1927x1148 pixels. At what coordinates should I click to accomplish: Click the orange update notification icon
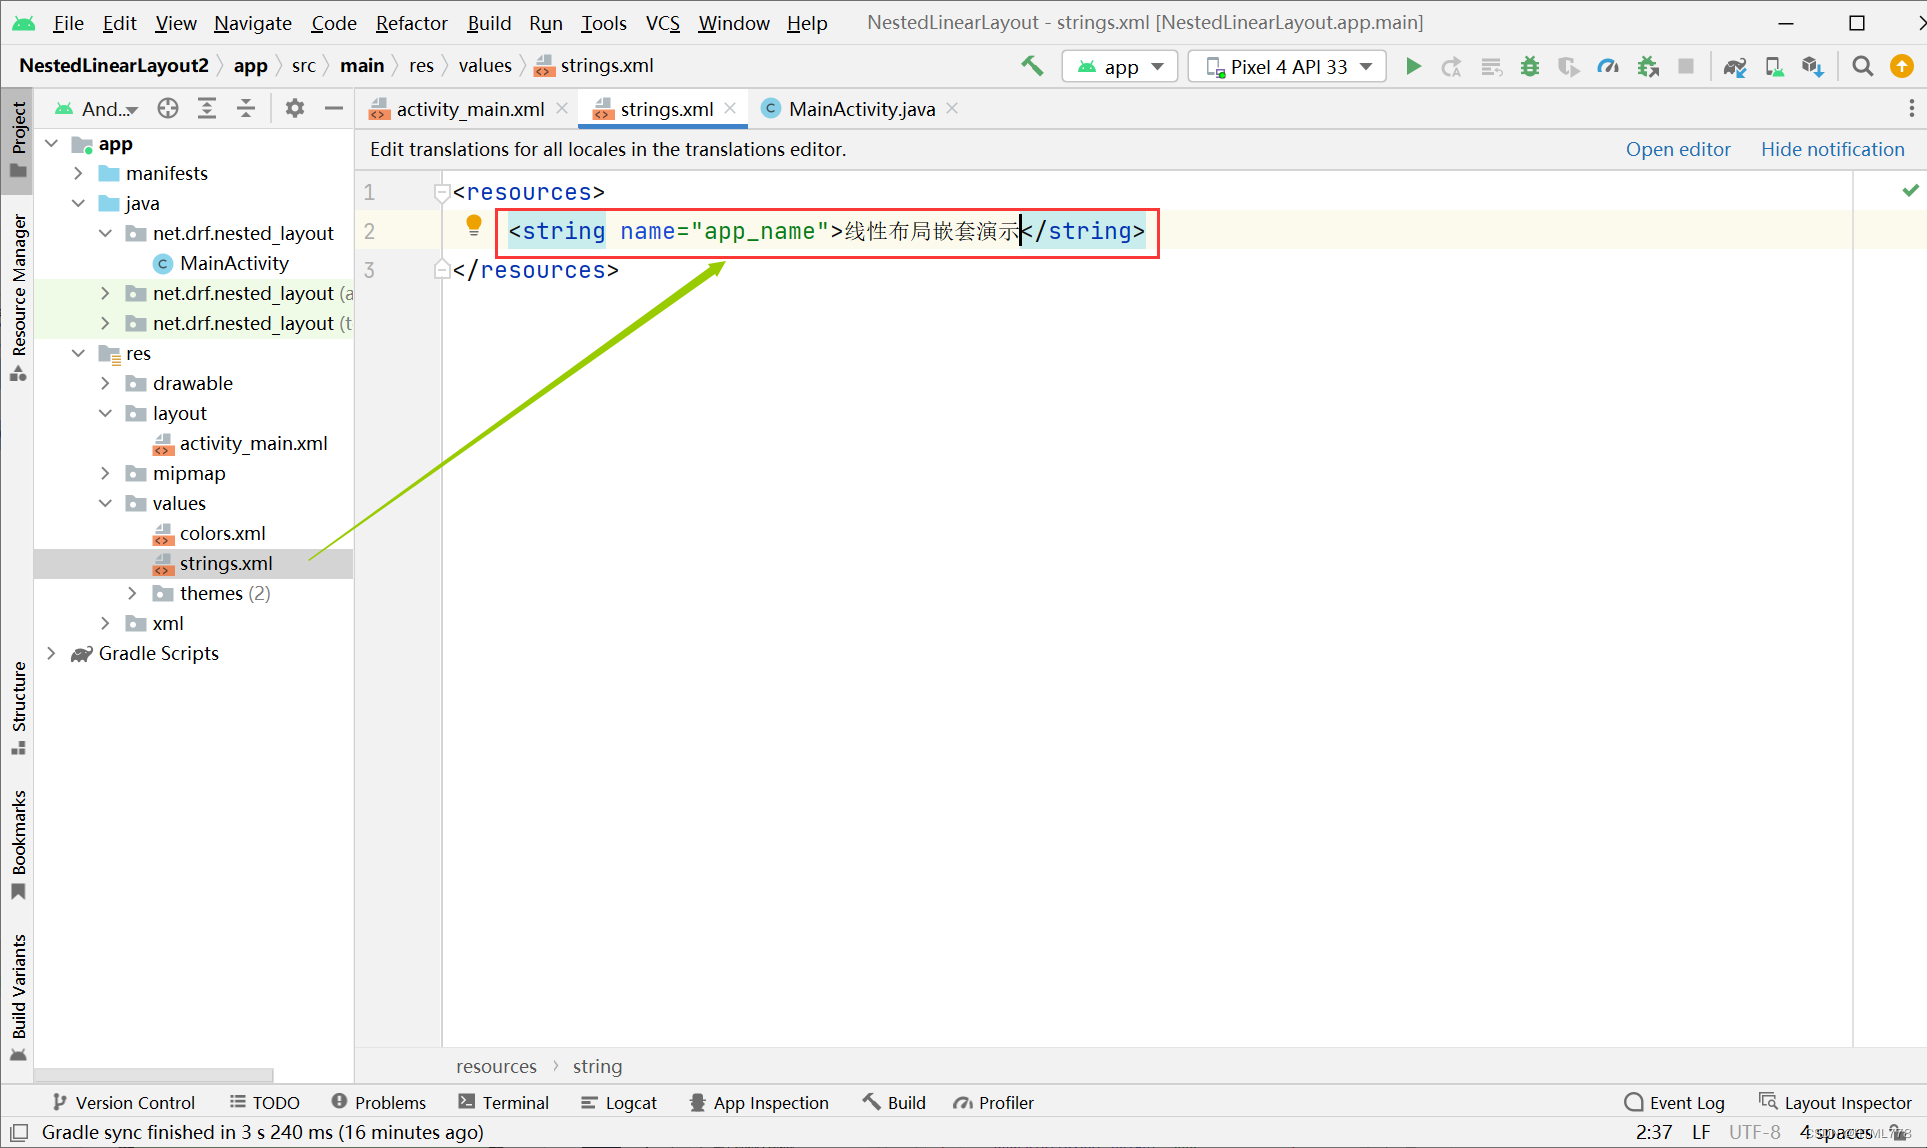coord(1902,66)
